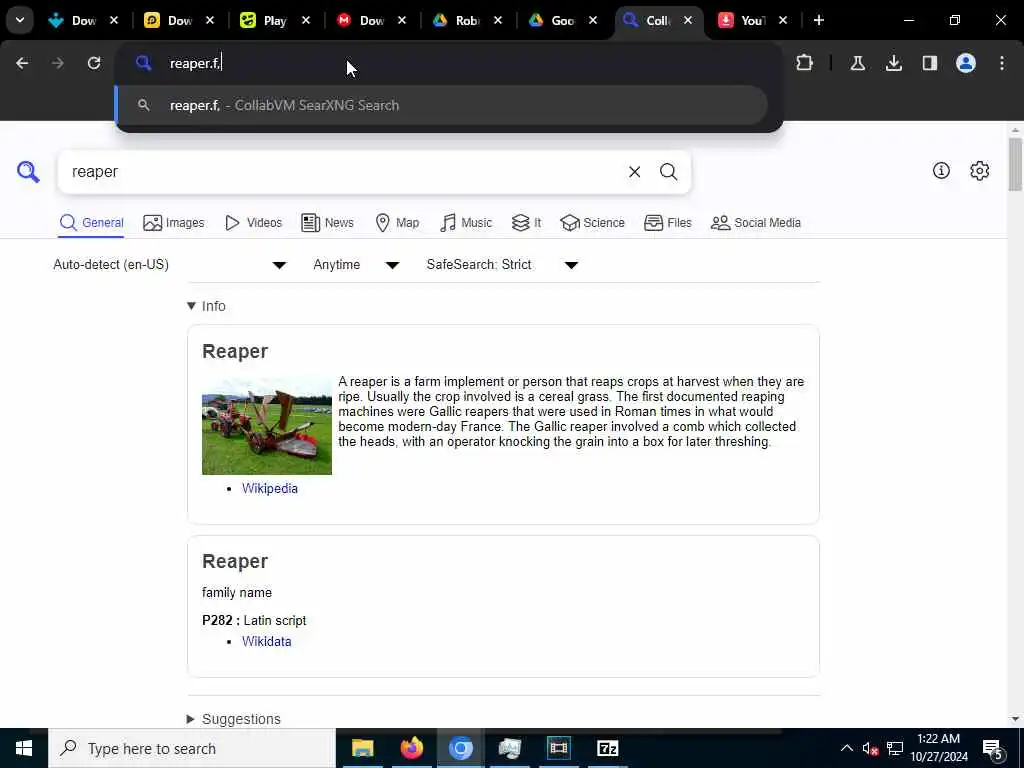The height and width of the screenshot is (768, 1024).
Task: Open SearXNG preferences gear icon
Action: pos(979,170)
